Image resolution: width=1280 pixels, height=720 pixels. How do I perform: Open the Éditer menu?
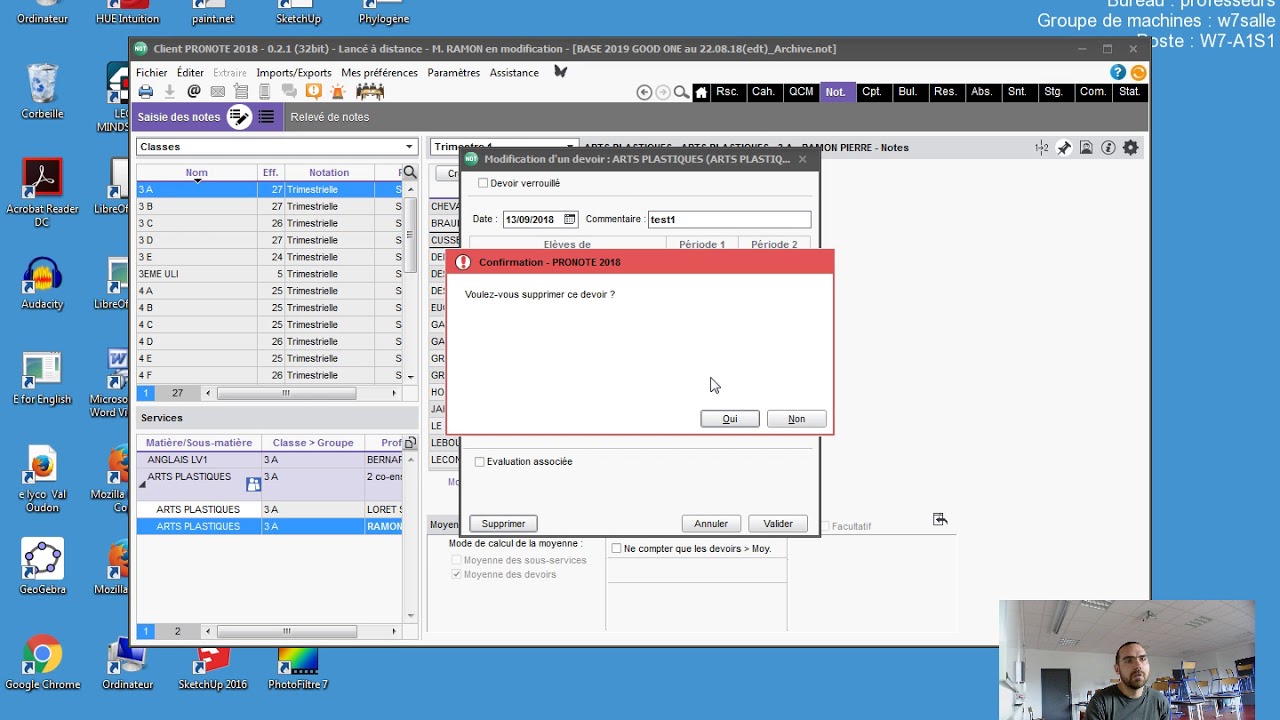click(x=190, y=72)
